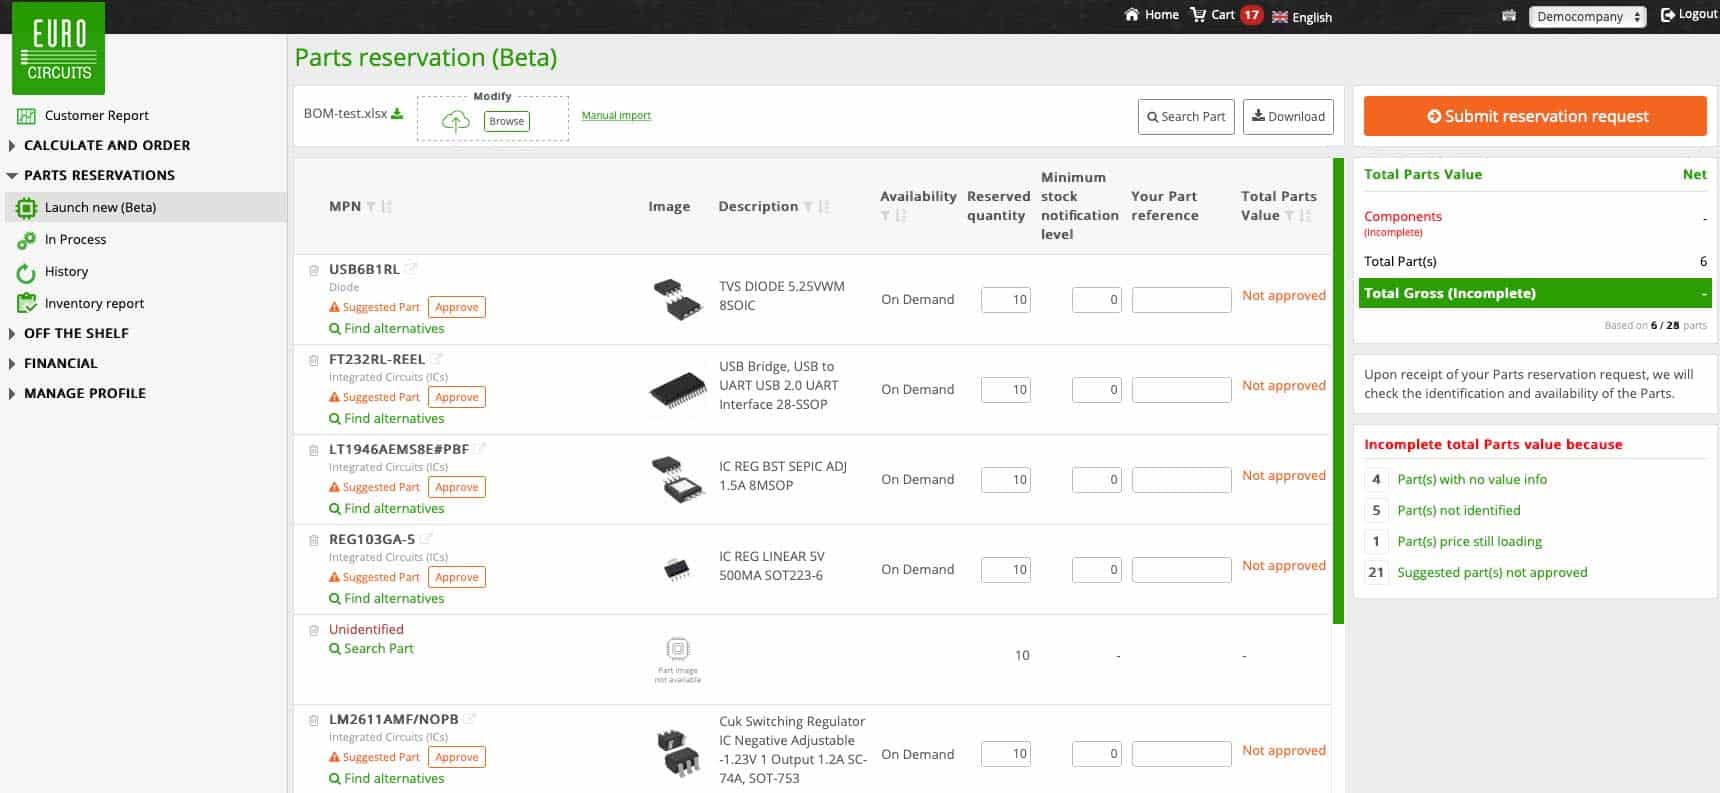This screenshot has height=793, width=1720.
Task: Click Part(s) price still loading
Action: (x=1469, y=541)
